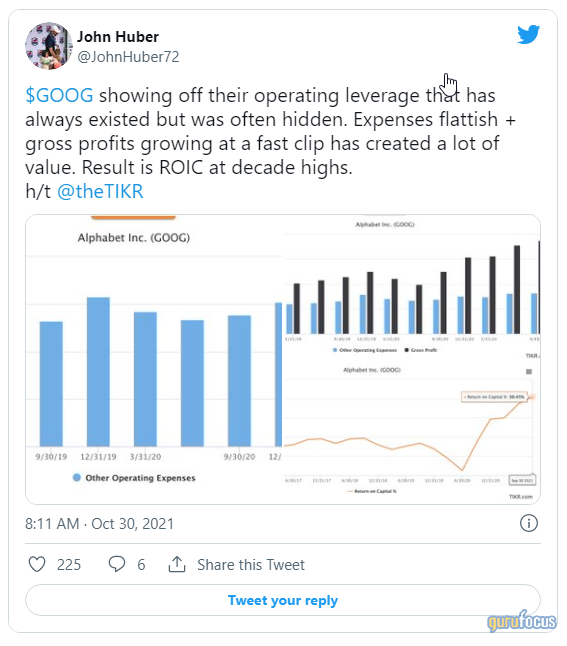Toggle Other Operating Expenses legend in left chart

(x=134, y=478)
